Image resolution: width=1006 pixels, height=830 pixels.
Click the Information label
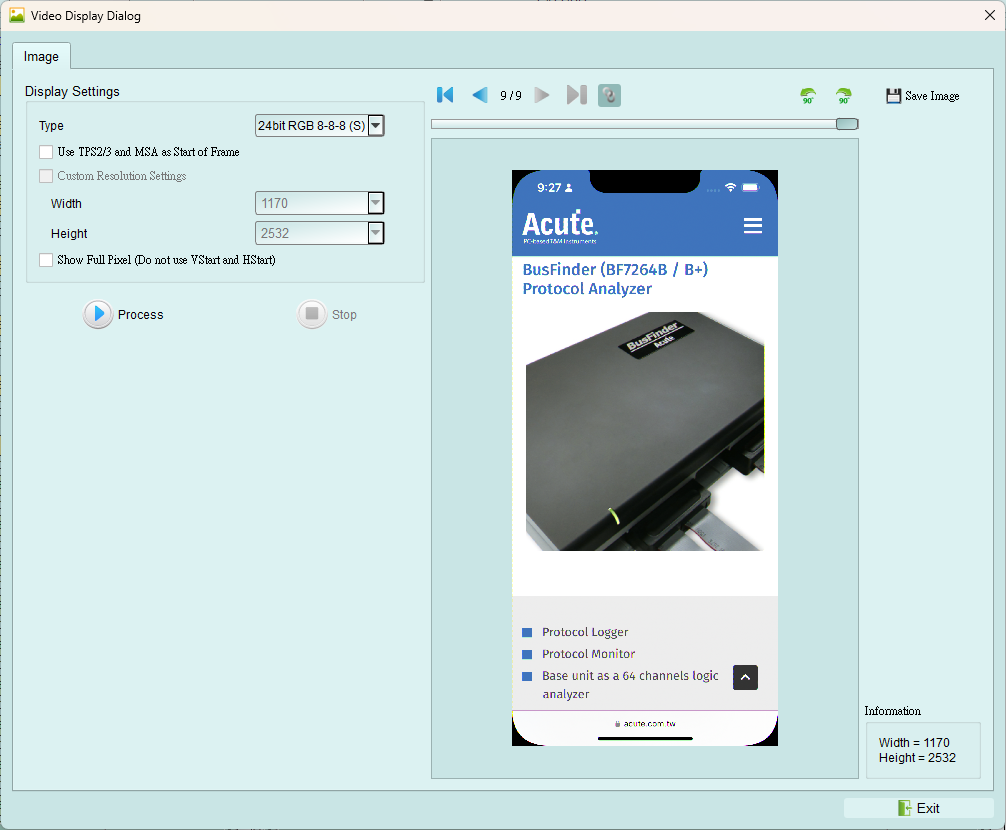tap(892, 711)
